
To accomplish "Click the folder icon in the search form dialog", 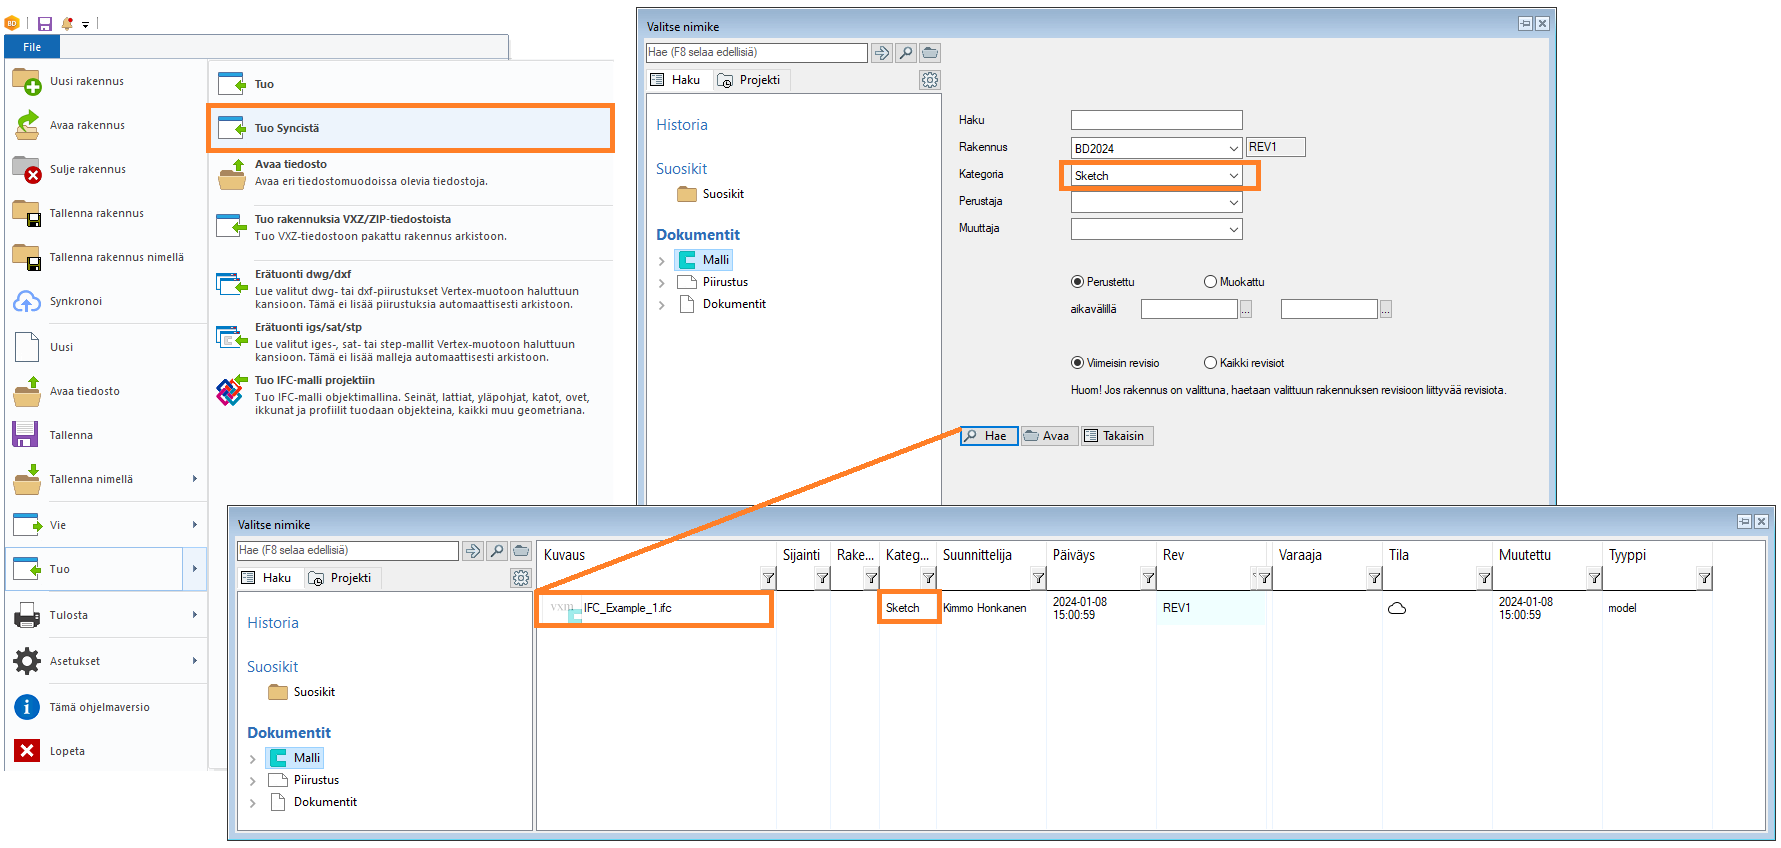I will (x=930, y=53).
